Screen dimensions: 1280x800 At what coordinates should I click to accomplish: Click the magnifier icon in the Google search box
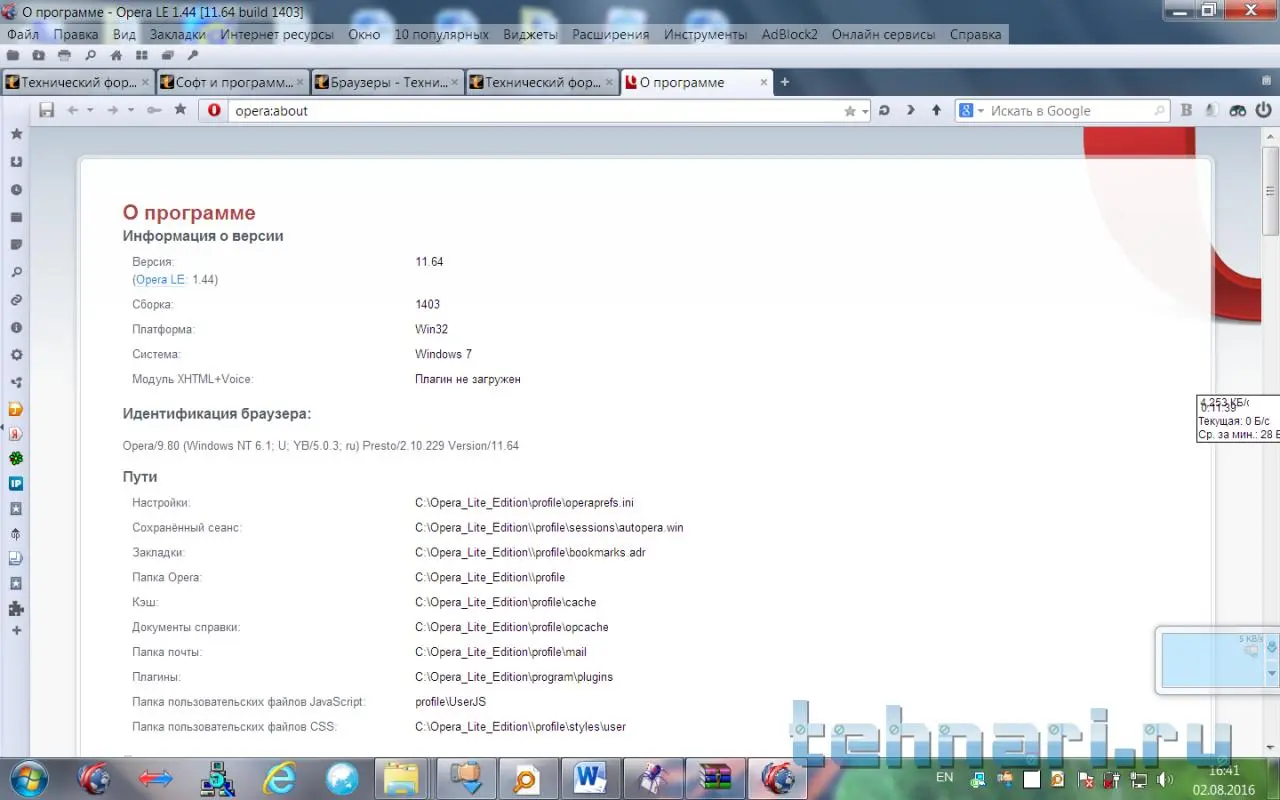point(1159,111)
